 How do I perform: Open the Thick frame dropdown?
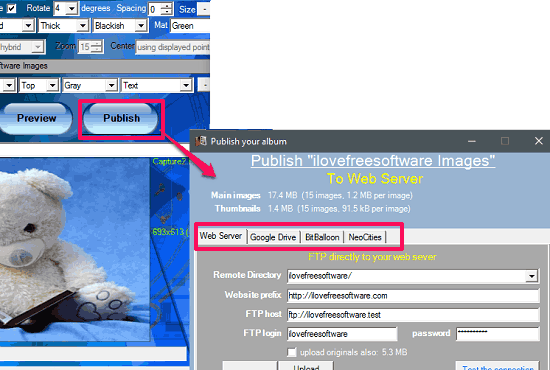[82, 26]
